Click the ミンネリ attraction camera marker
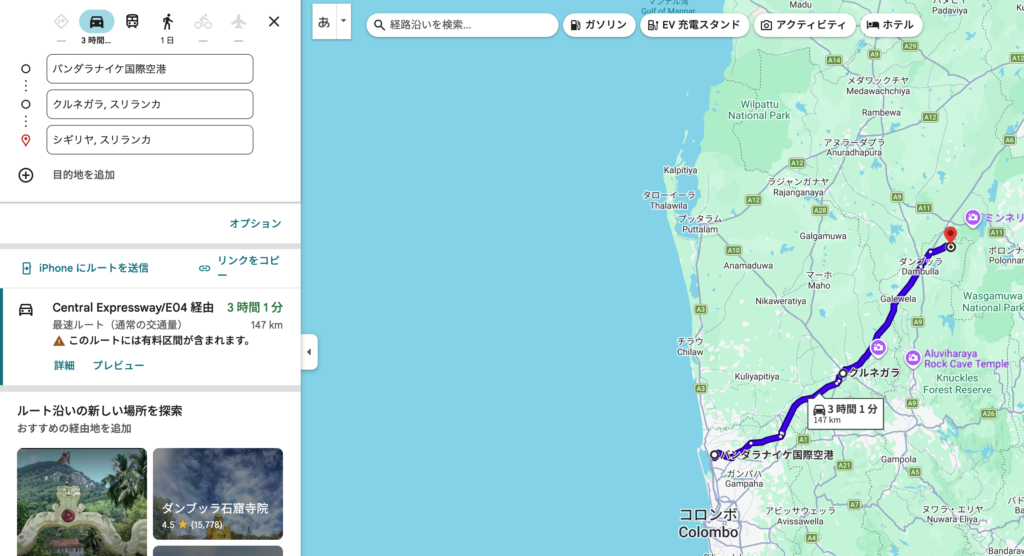1024x556 pixels. tap(972, 218)
